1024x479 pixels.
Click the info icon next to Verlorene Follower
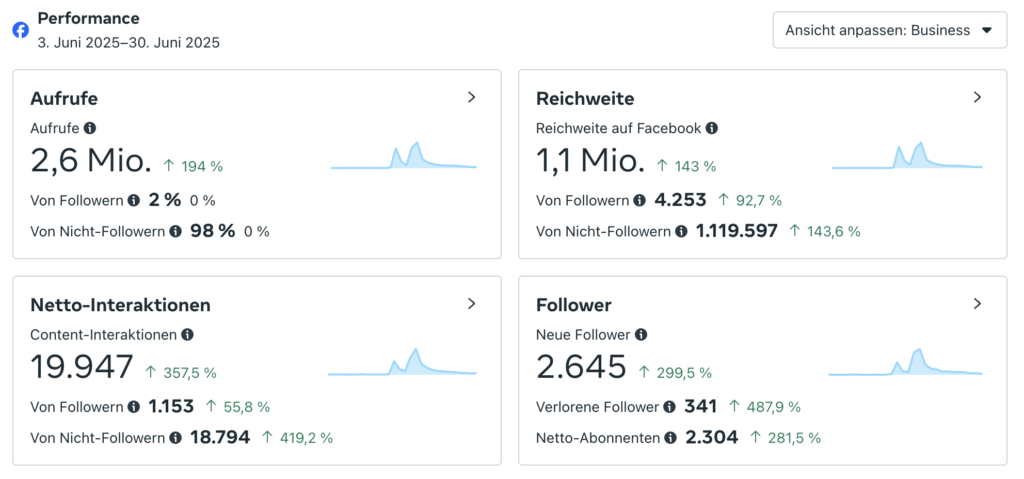click(669, 406)
